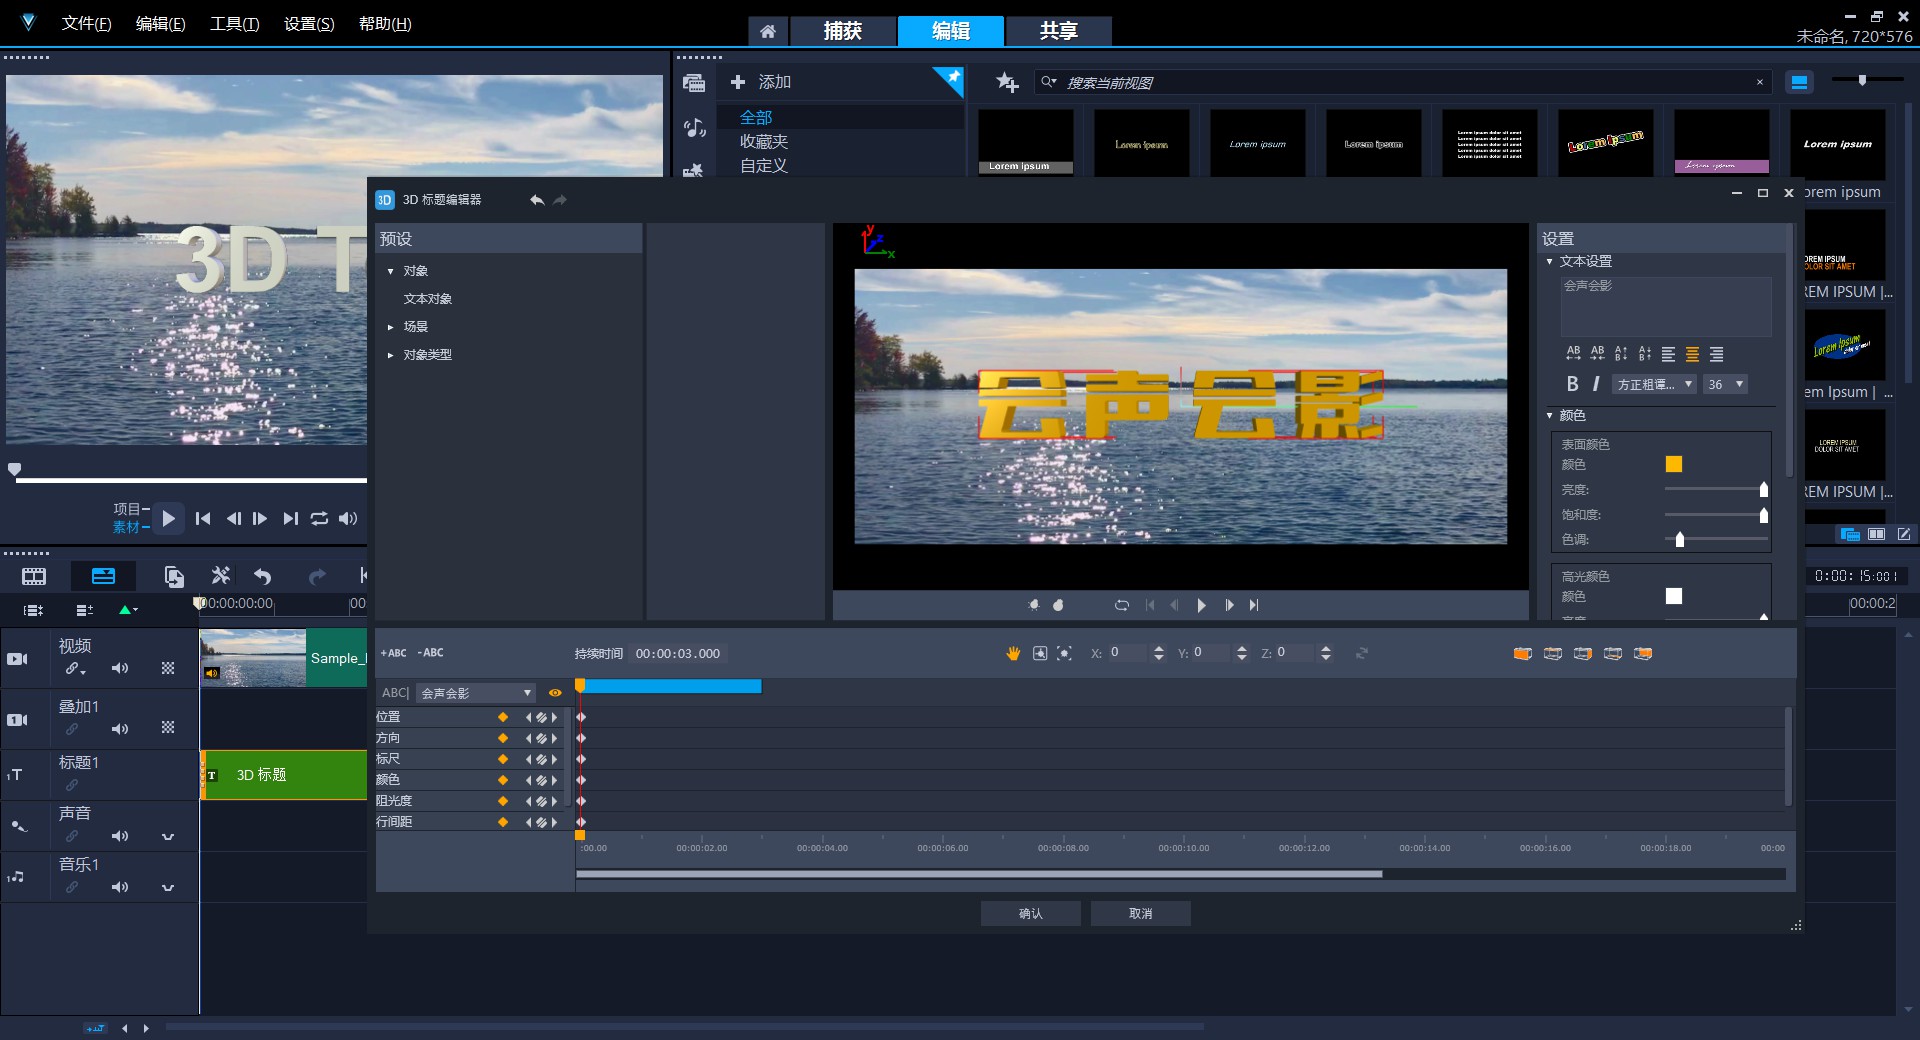This screenshot has width=1920, height=1040.
Task: Play the 3D editor preview
Action: point(1201,605)
